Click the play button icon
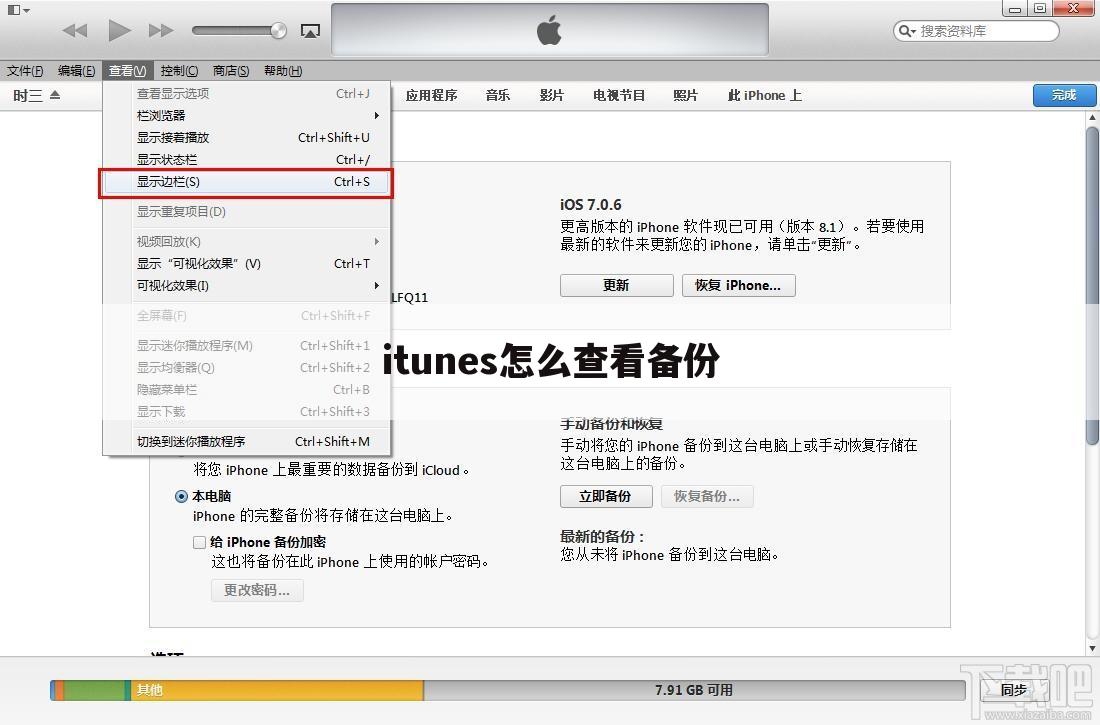Screen dimensions: 1100x725 point(119,30)
